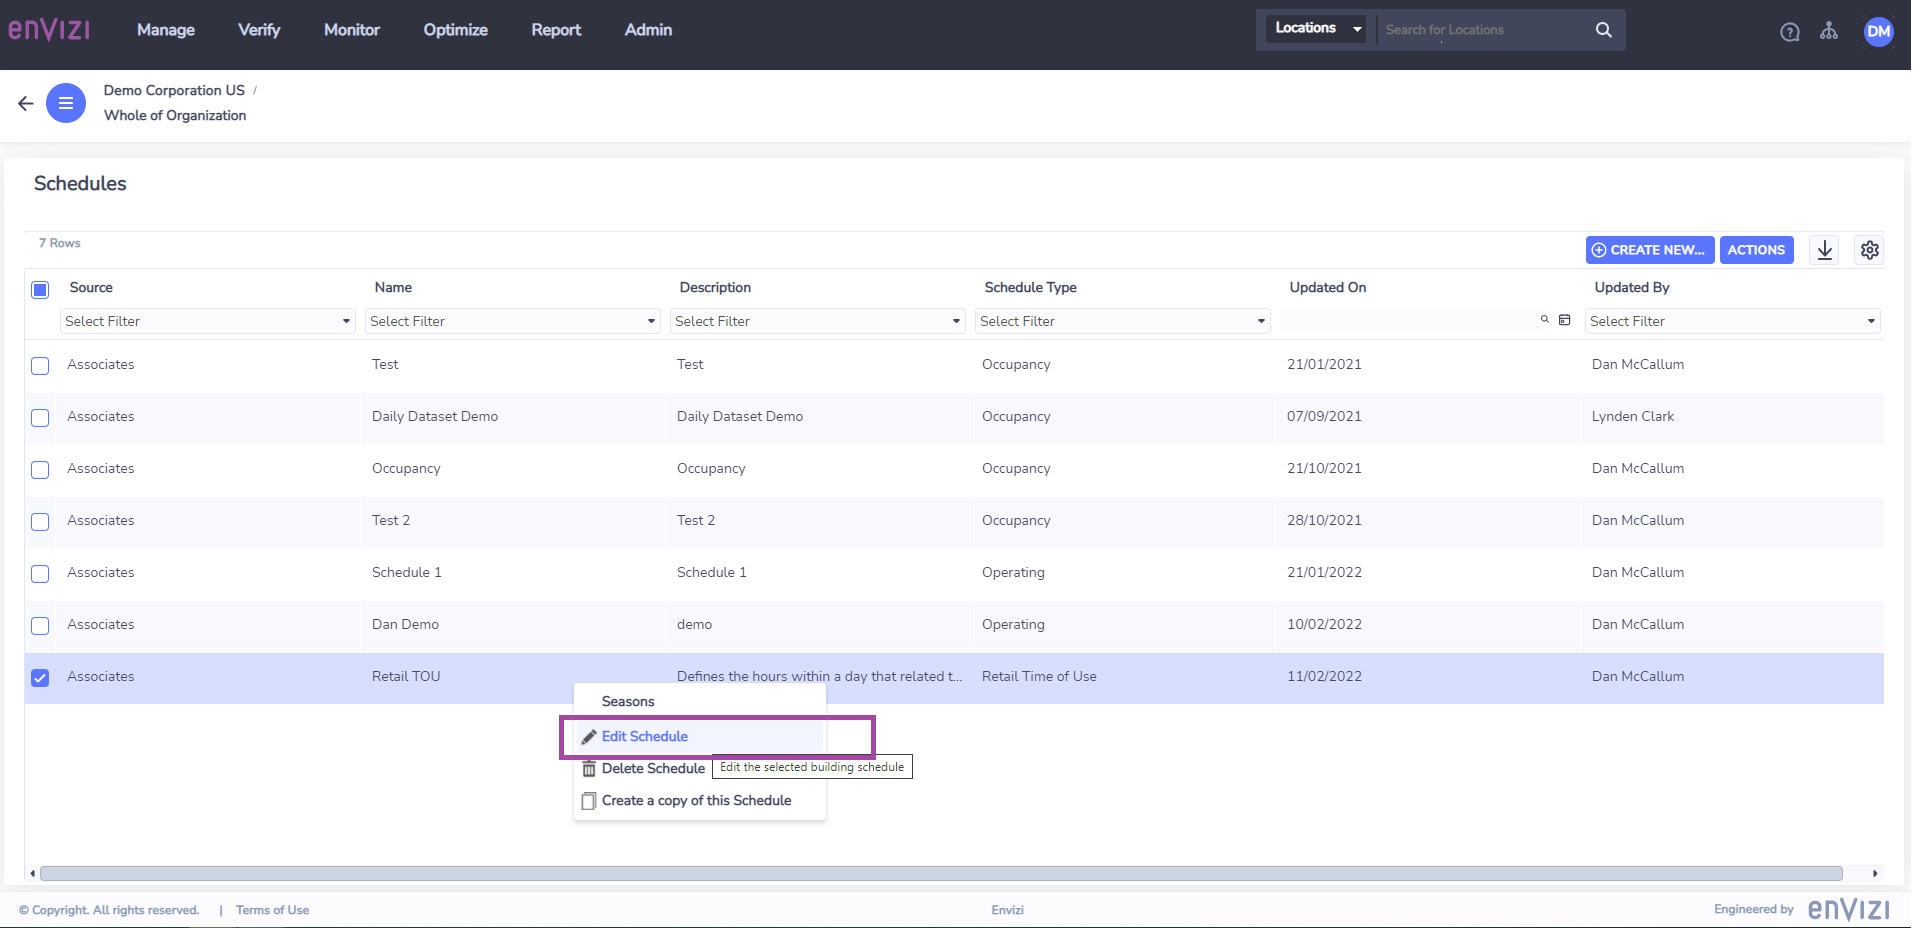Screen dimensions: 1916x928
Task: Click the copy schedule page icon
Action: 589,801
